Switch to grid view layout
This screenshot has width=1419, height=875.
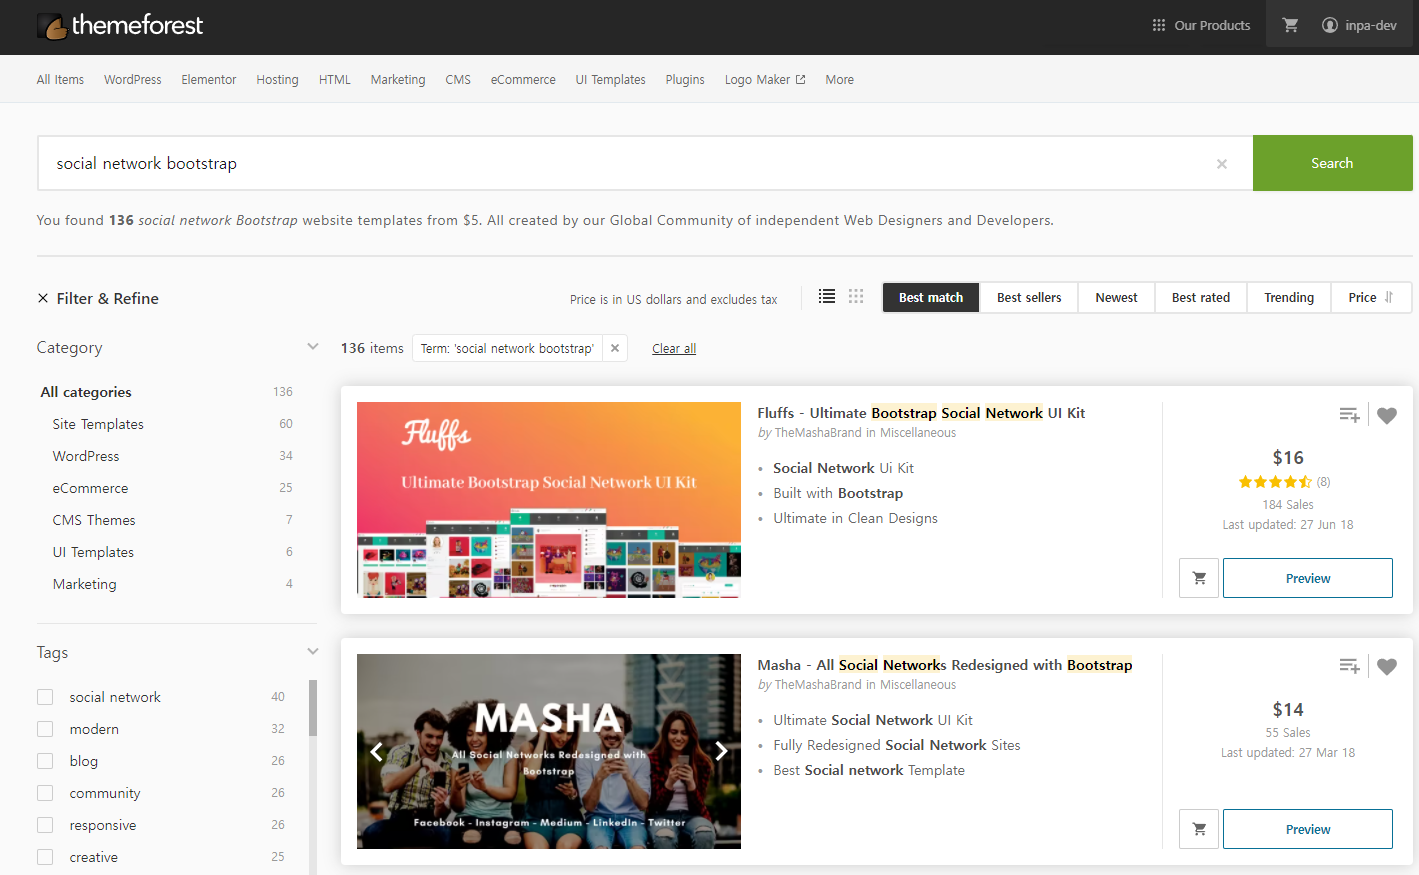[x=856, y=297]
